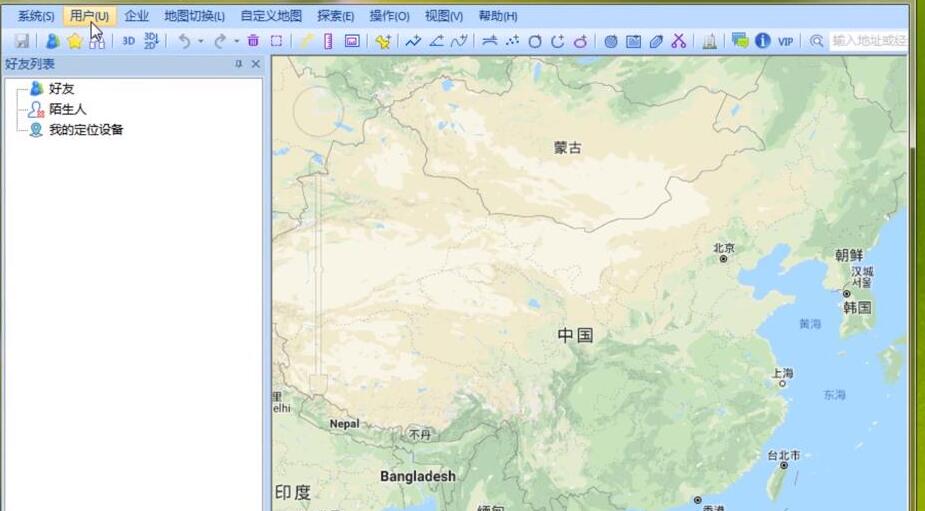The height and width of the screenshot is (511, 925).
Task: Select 陌生人 in the friend list
Action: click(67, 109)
